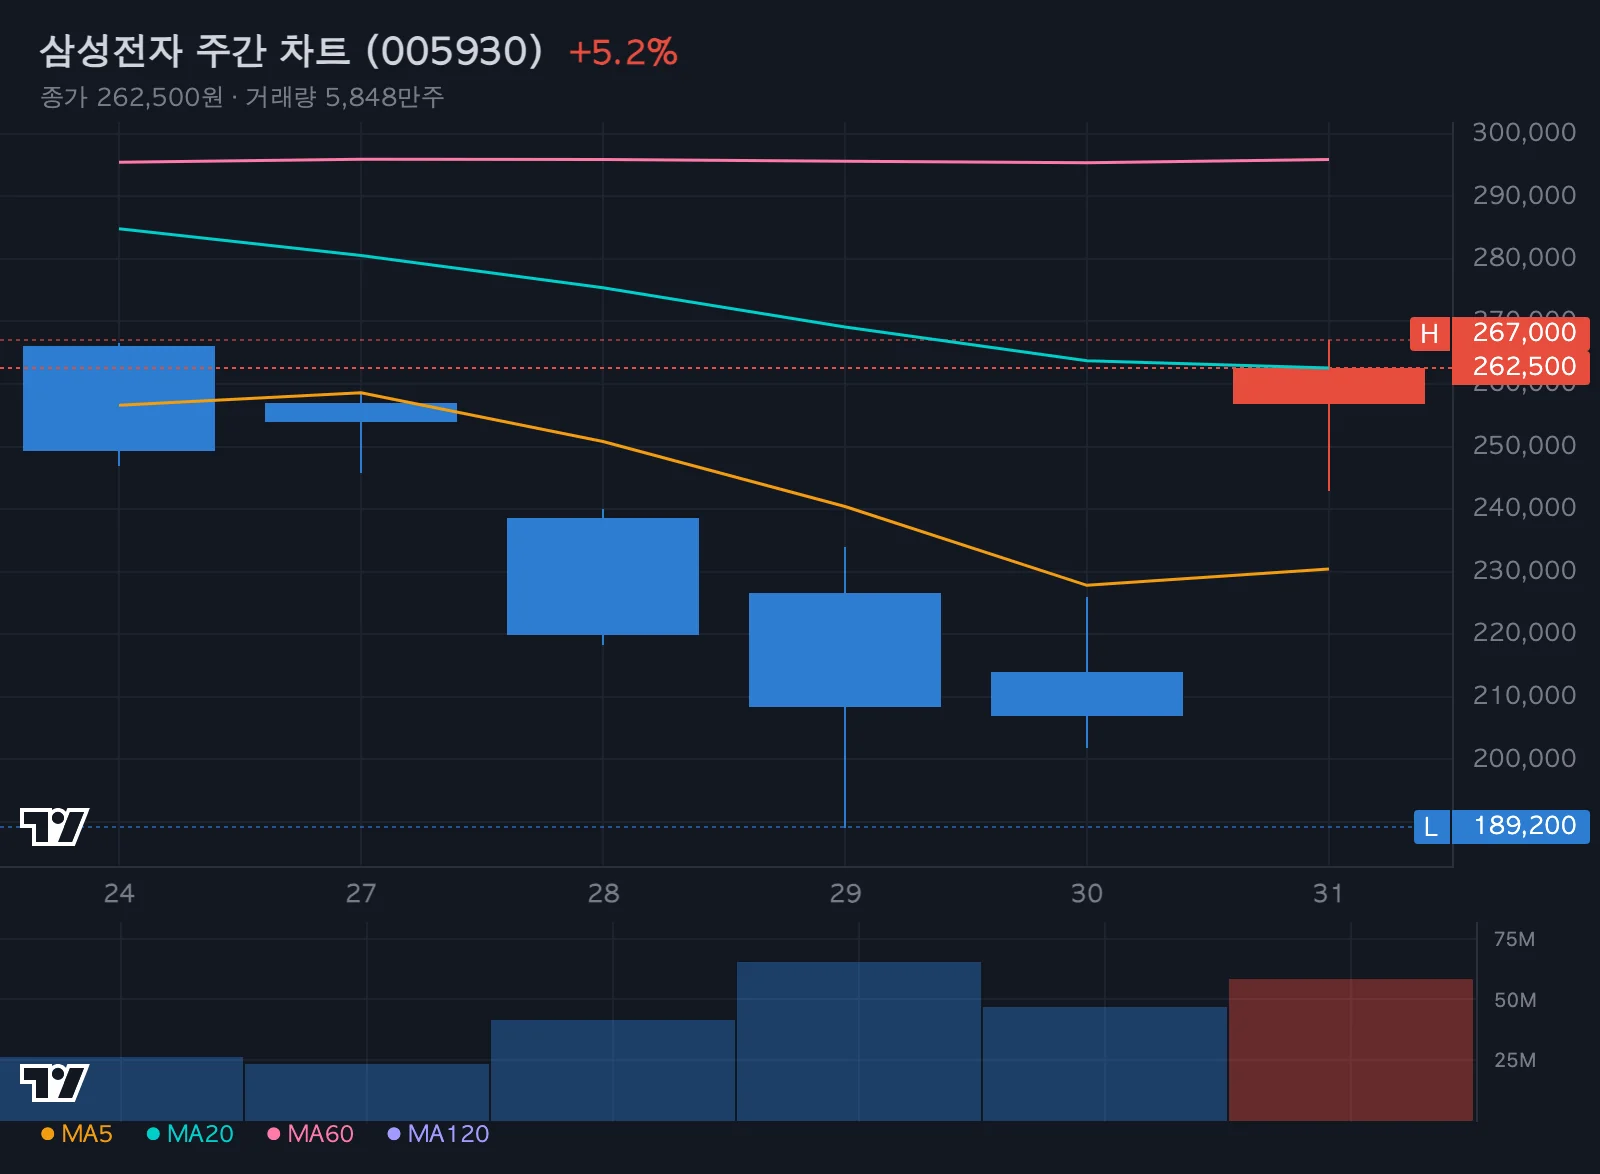Click the orange MA5 line on chart
This screenshot has width=1600, height=1174.
click(724, 474)
